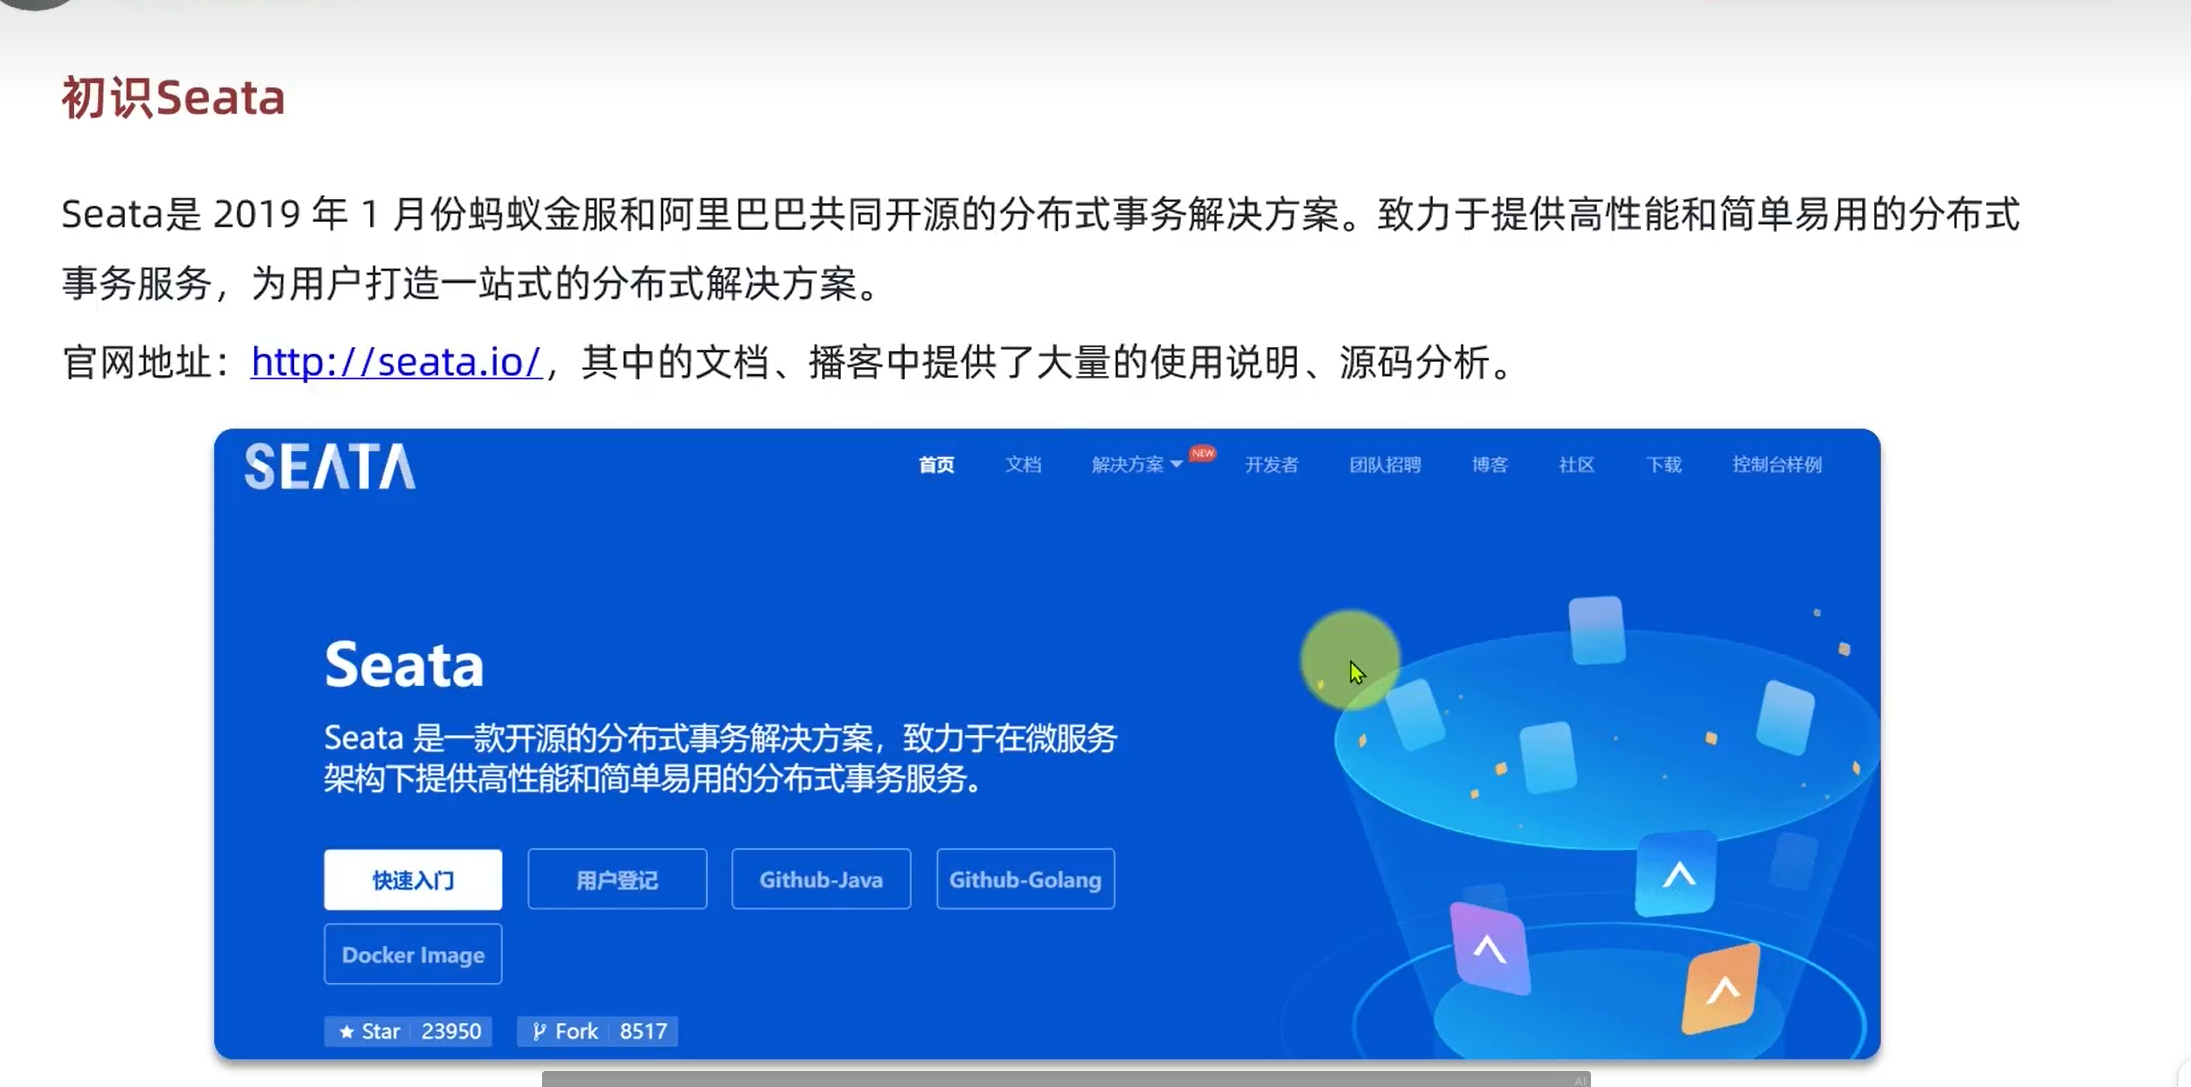The height and width of the screenshot is (1087, 2191).
Task: Click the horizontal scrollbar at bottom
Action: pyautogui.click(x=1065, y=1079)
